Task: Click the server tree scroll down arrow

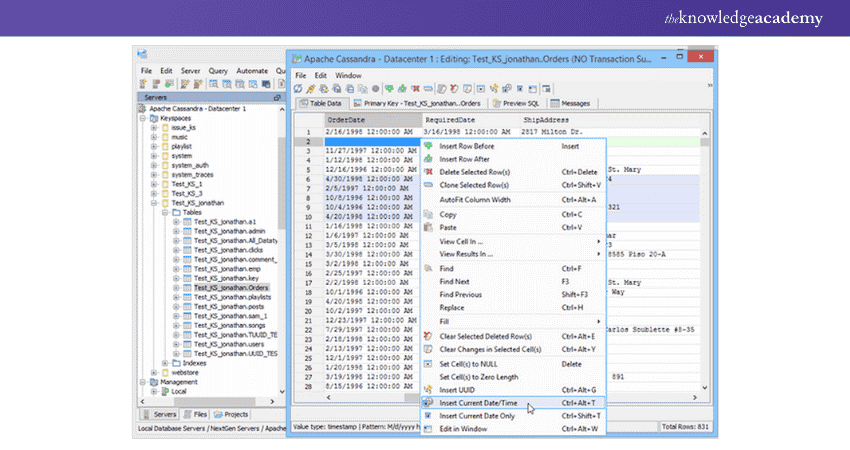Action: [282, 391]
